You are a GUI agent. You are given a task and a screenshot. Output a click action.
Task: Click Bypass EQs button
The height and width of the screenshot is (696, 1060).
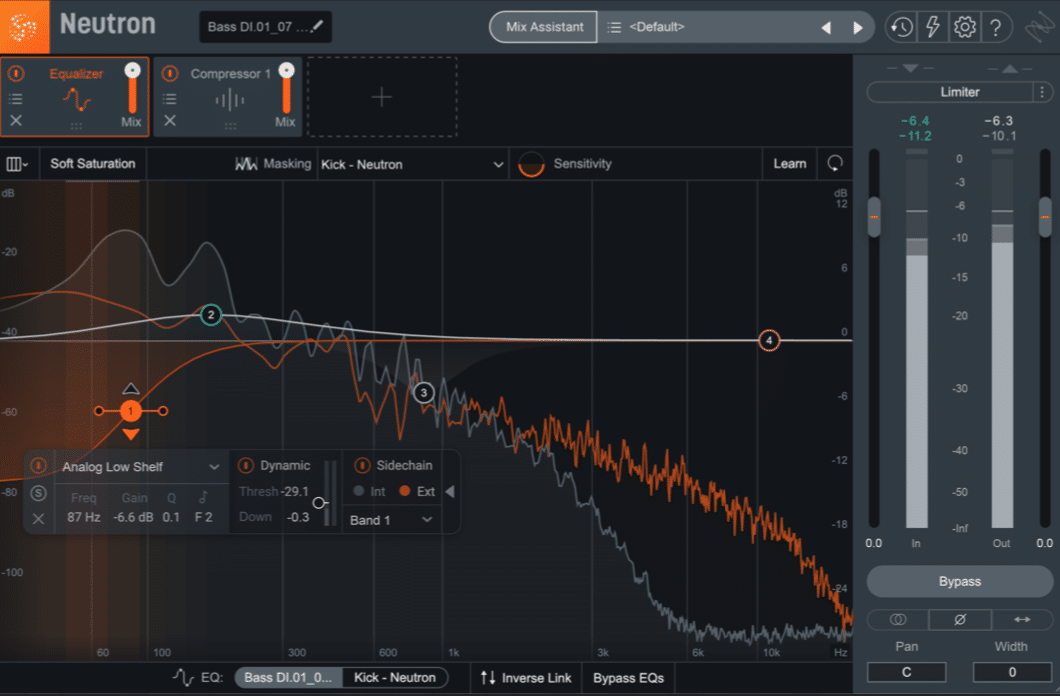pos(628,678)
